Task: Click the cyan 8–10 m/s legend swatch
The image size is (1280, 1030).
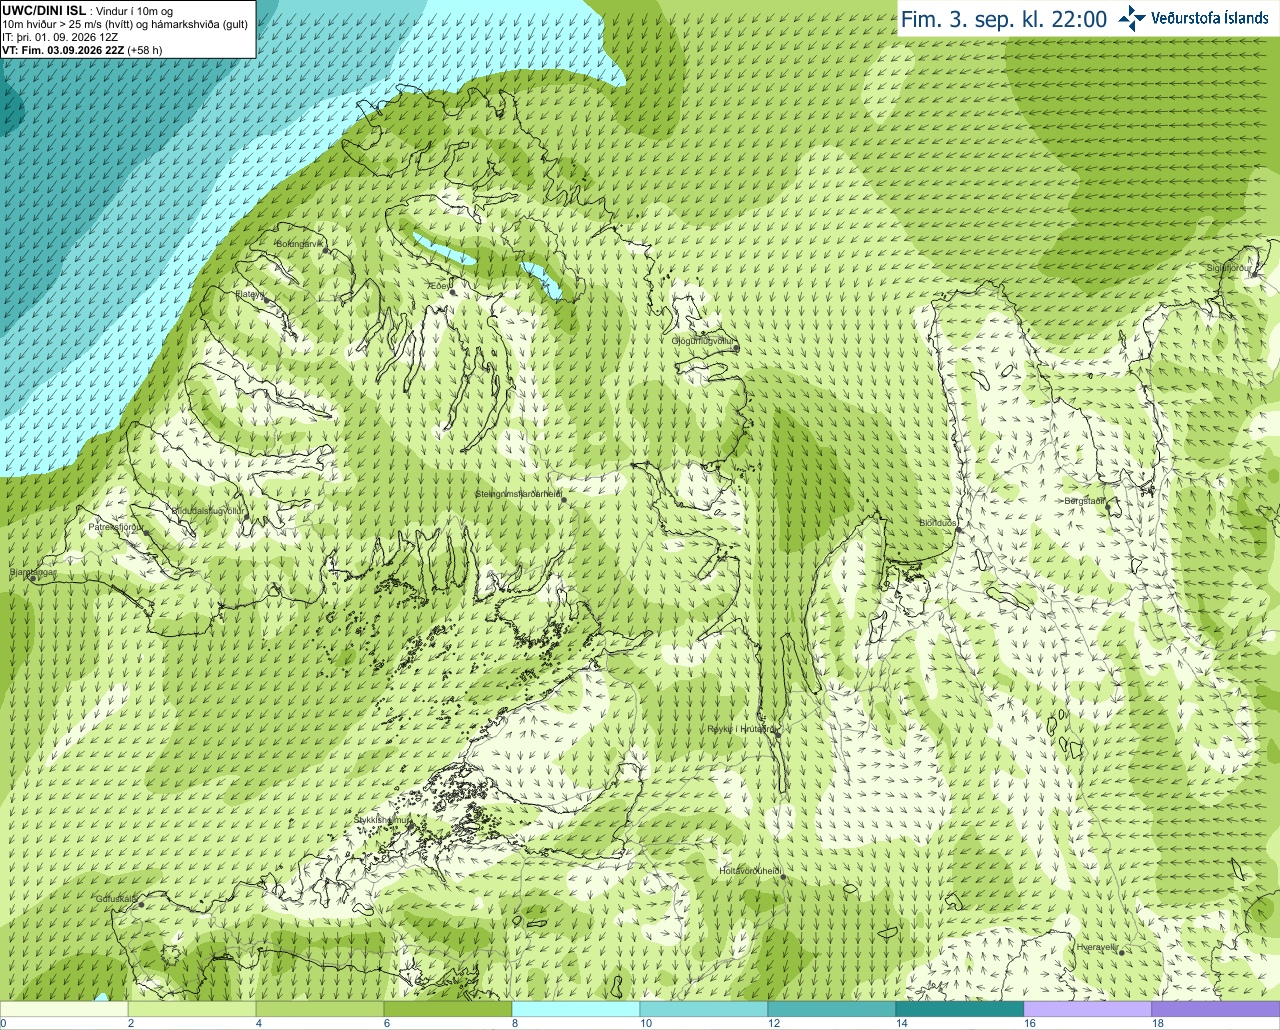Action: pos(575,1009)
